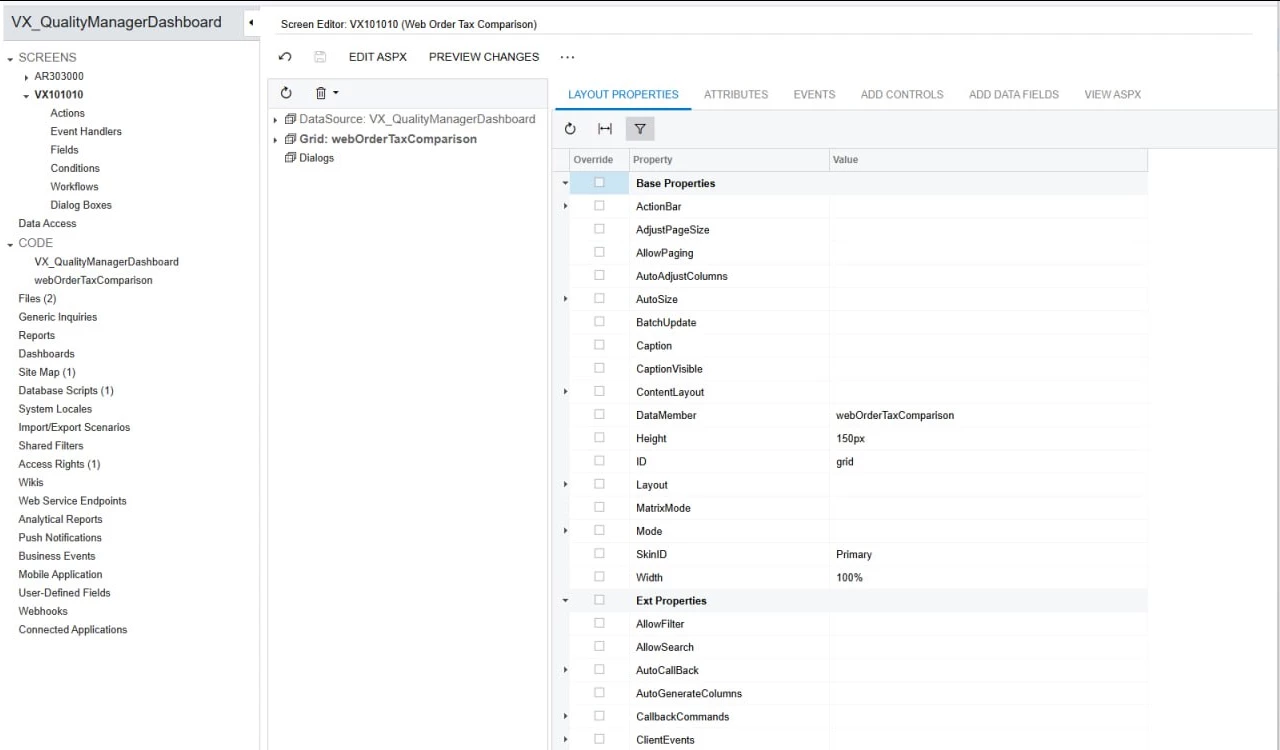
Task: Refresh properties using the reload icon
Action: coord(568,128)
